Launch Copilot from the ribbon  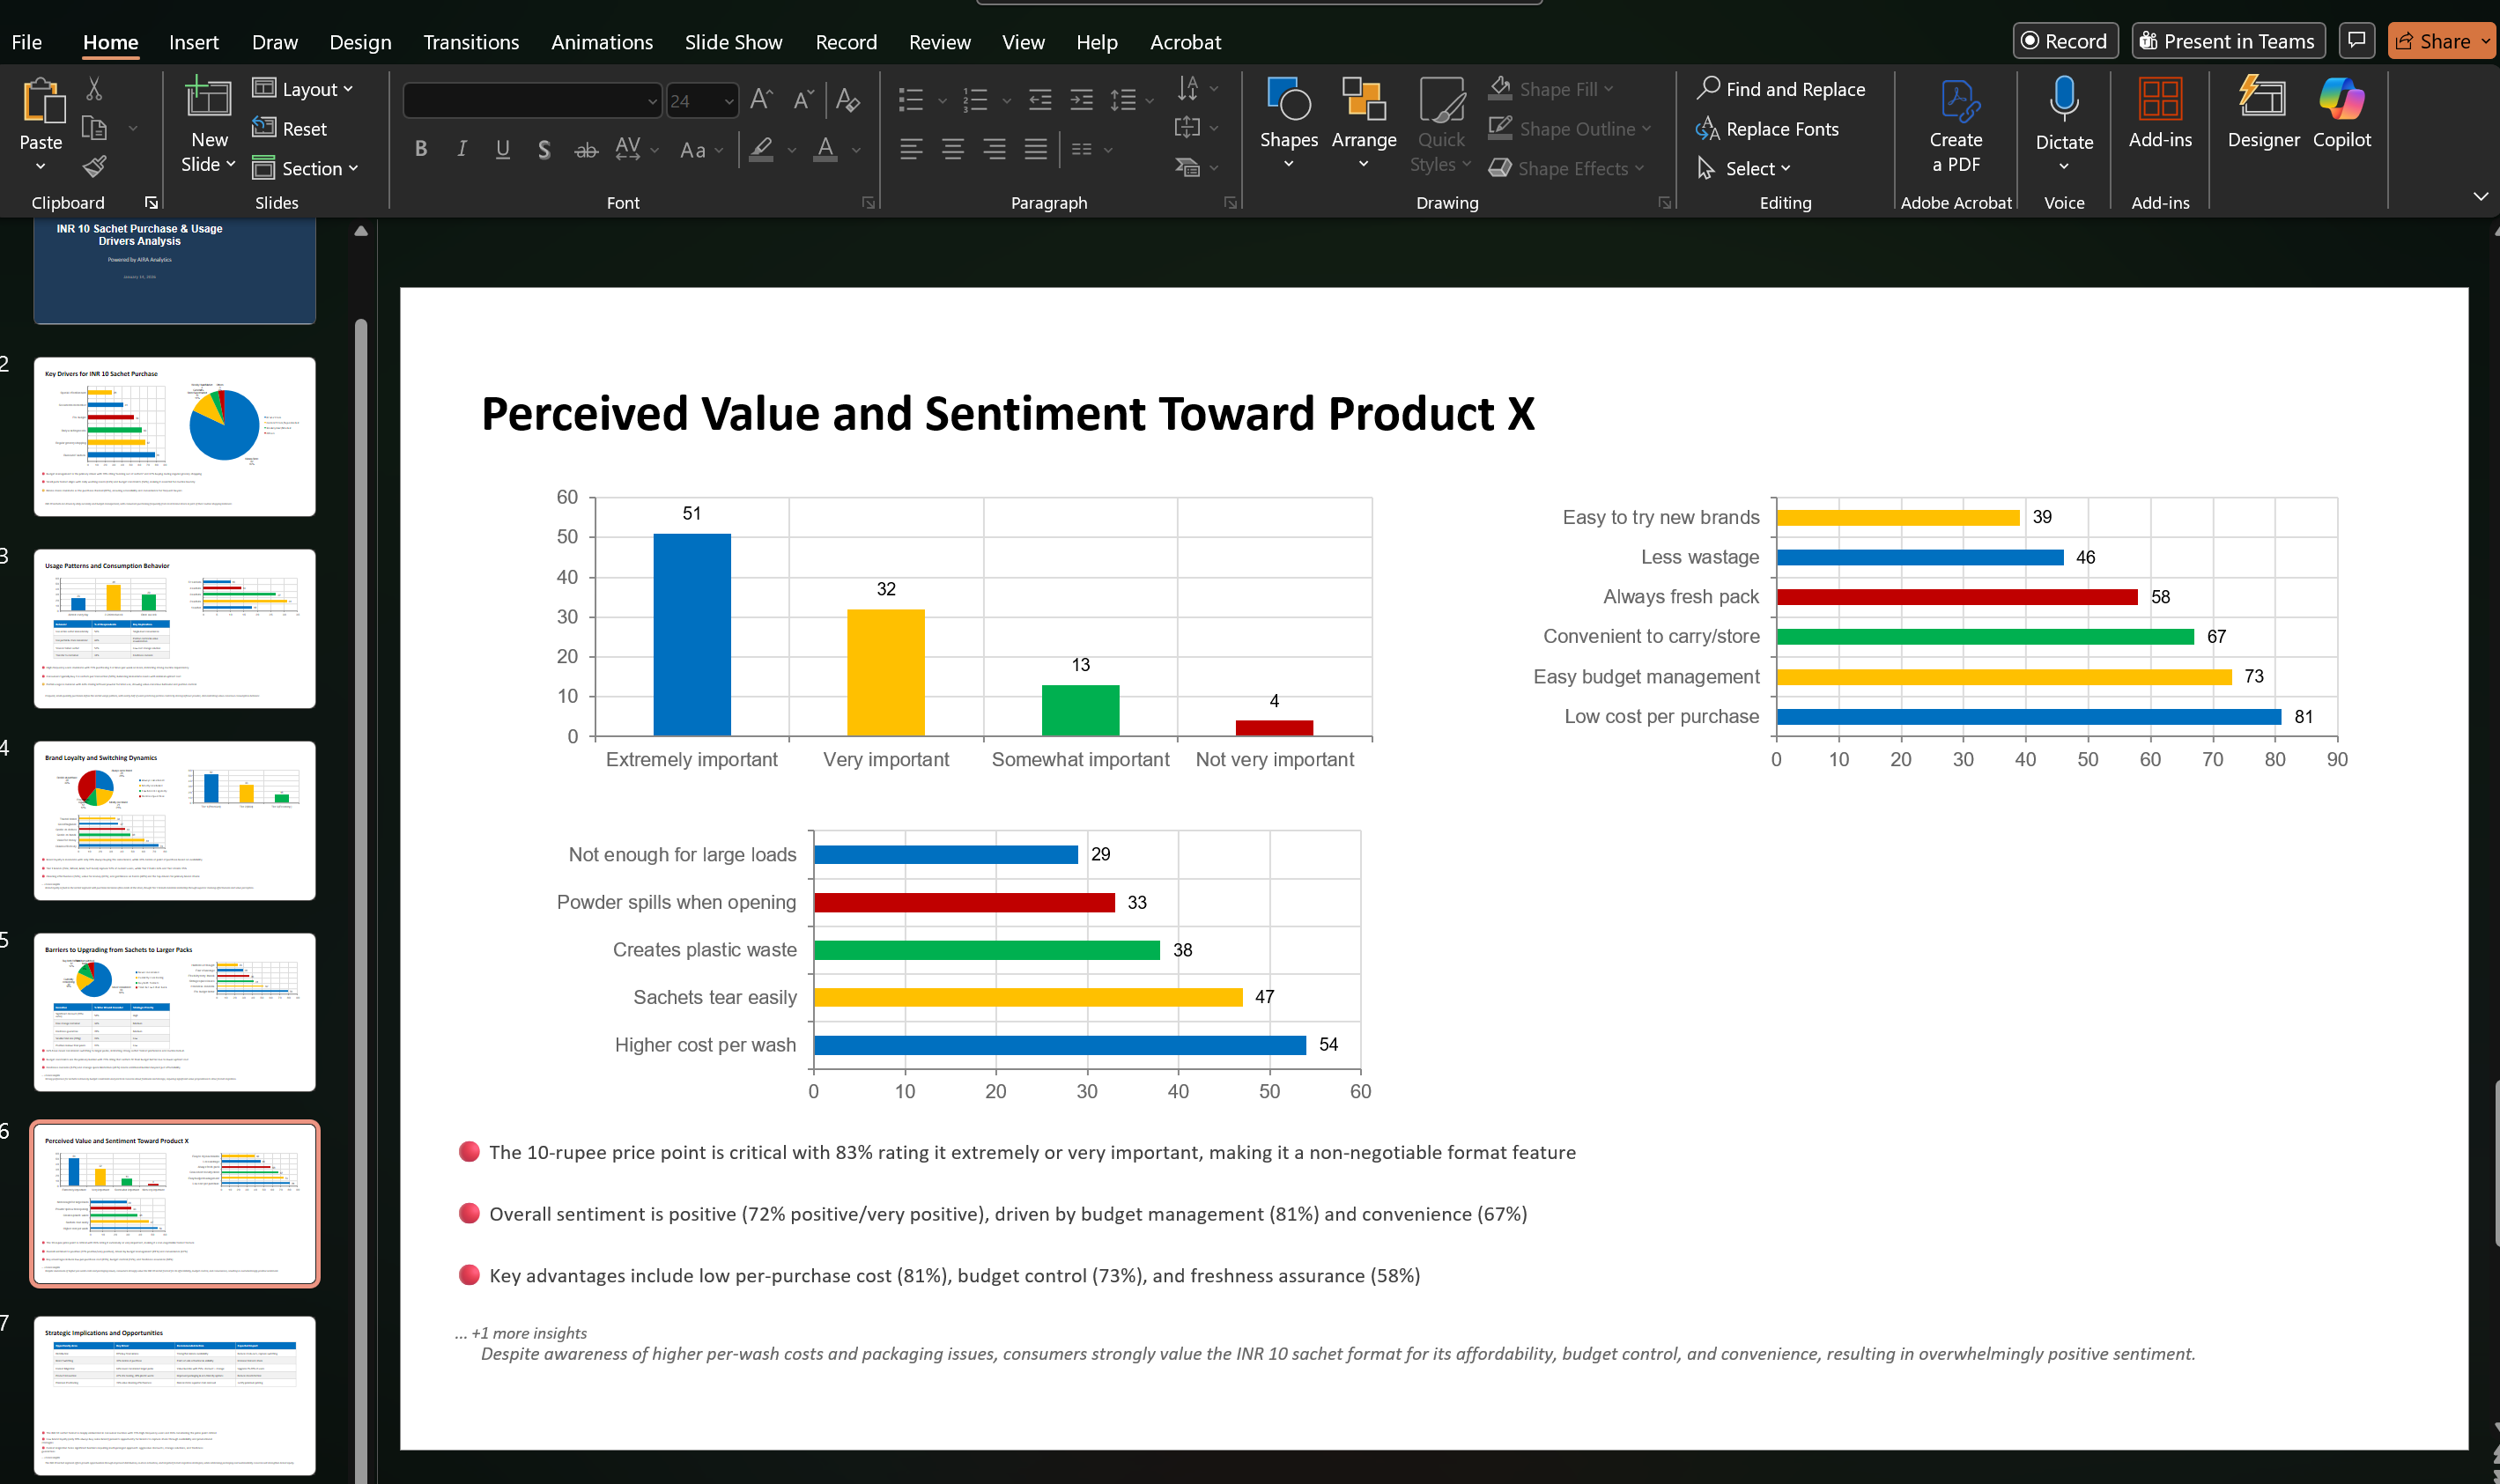pyautogui.click(x=2341, y=112)
